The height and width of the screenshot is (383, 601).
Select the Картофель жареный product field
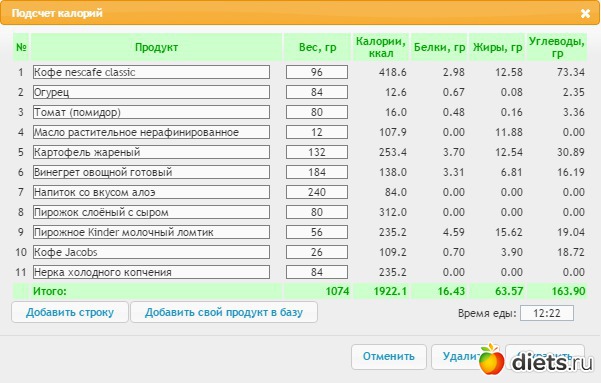(151, 152)
